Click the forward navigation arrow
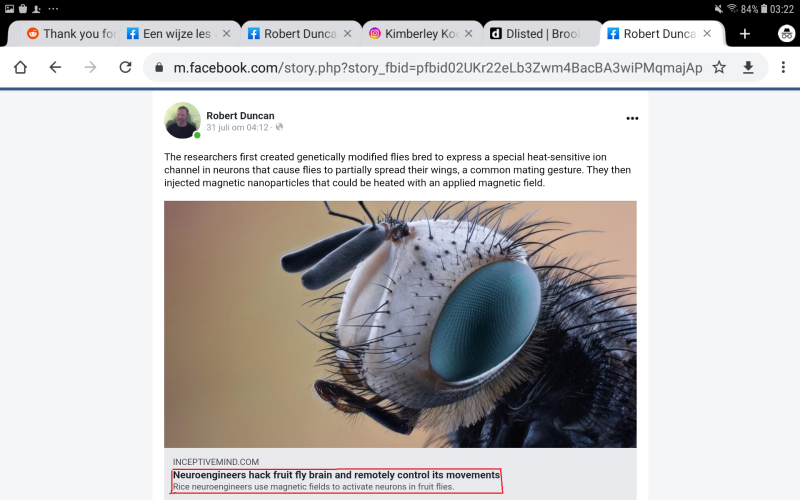This screenshot has height=500, width=800. point(90,67)
